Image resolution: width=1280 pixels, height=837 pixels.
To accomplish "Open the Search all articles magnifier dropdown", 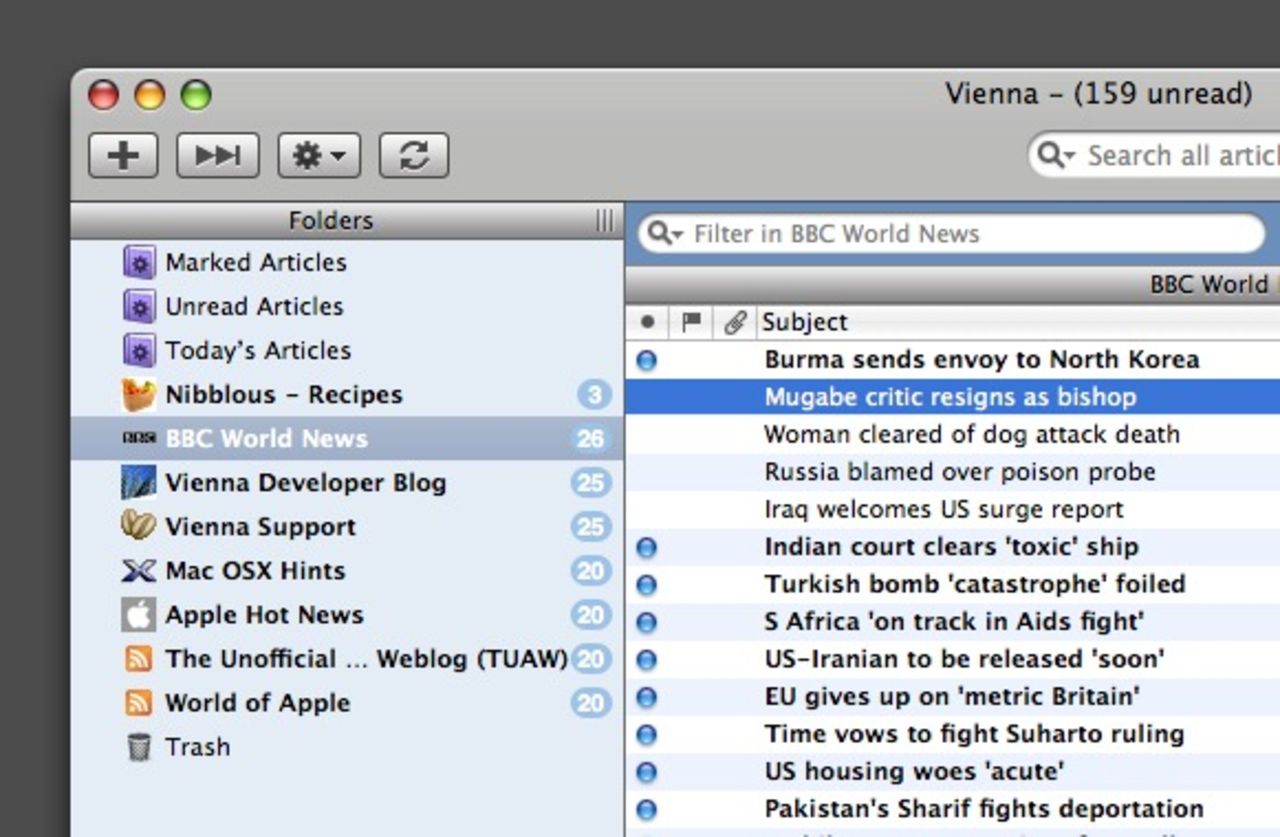I will coord(1056,156).
